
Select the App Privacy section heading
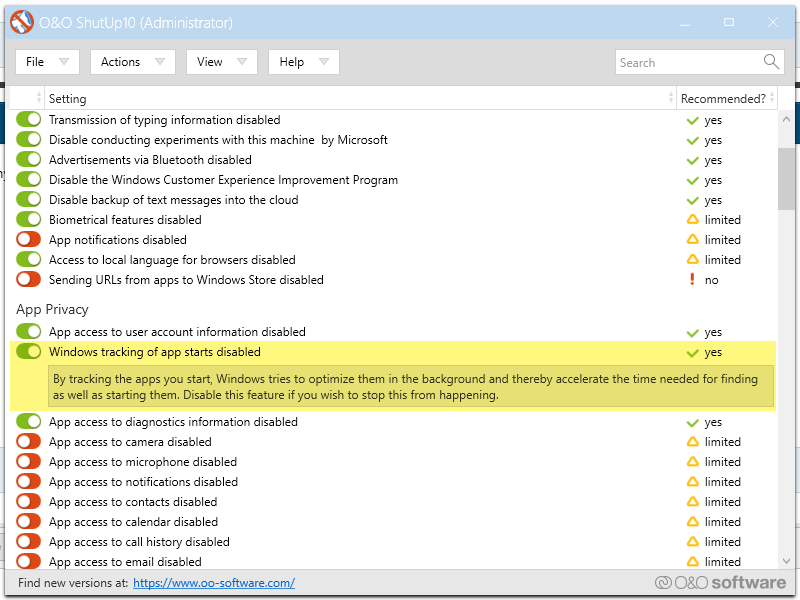[x=52, y=310]
